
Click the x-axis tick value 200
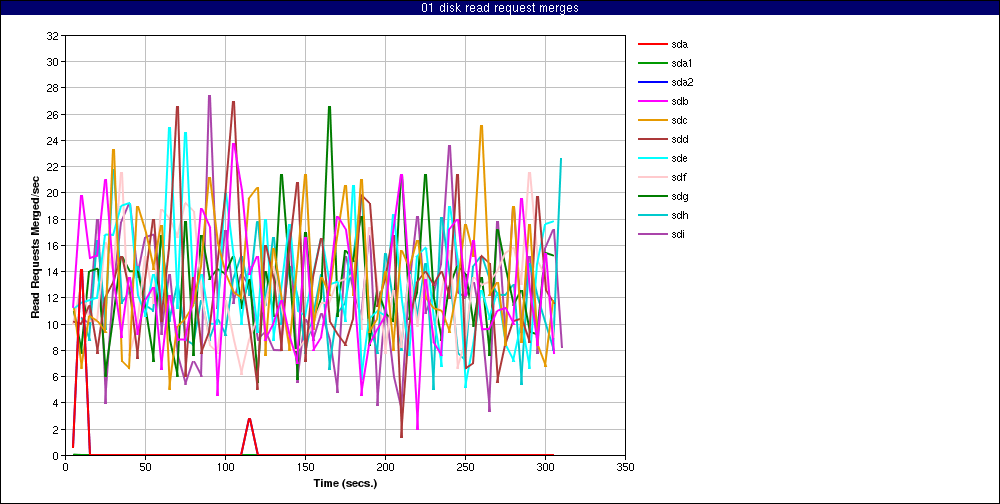click(x=385, y=467)
